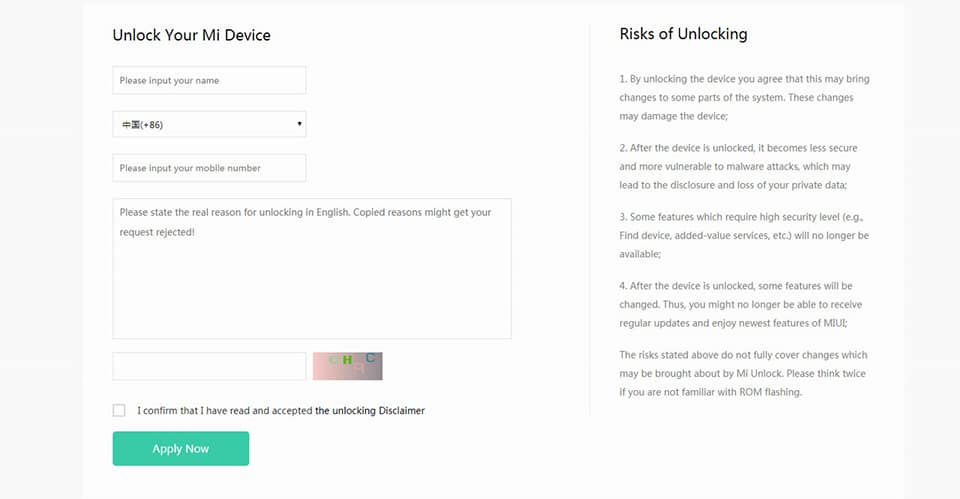
Task: Click the blue C letter in captcha
Action: (371, 357)
